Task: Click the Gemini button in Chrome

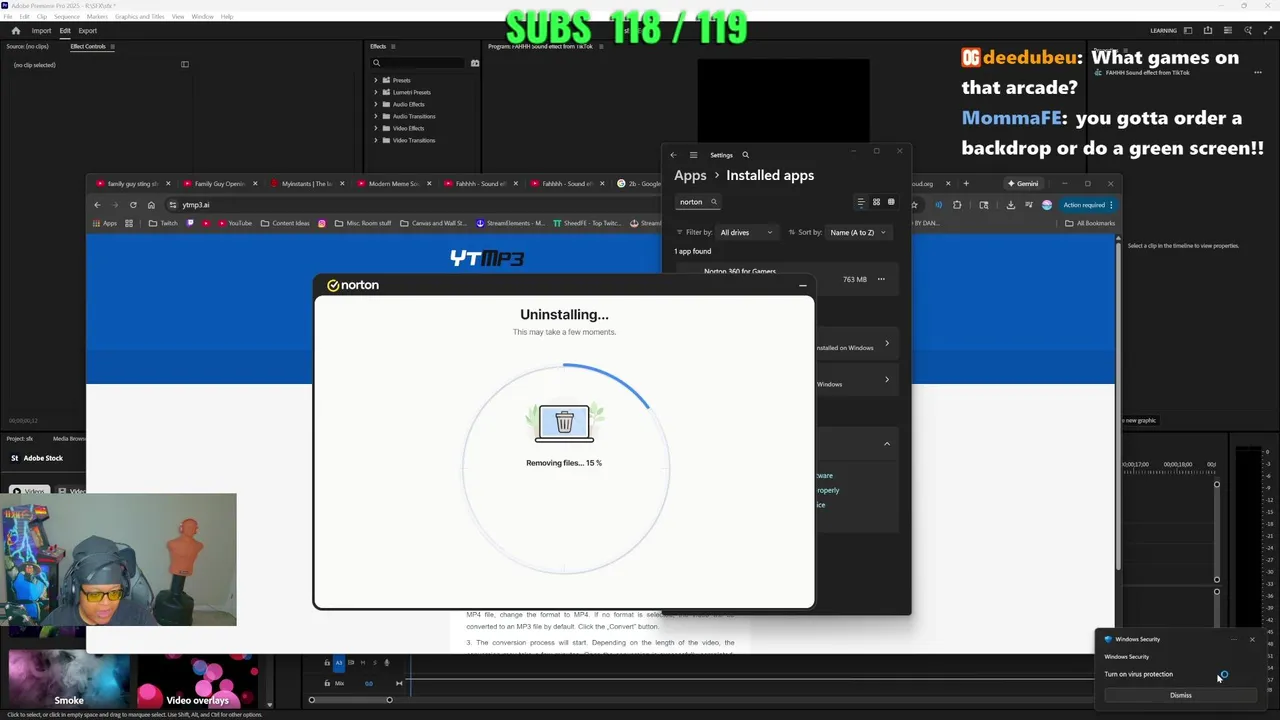Action: pos(1023,184)
